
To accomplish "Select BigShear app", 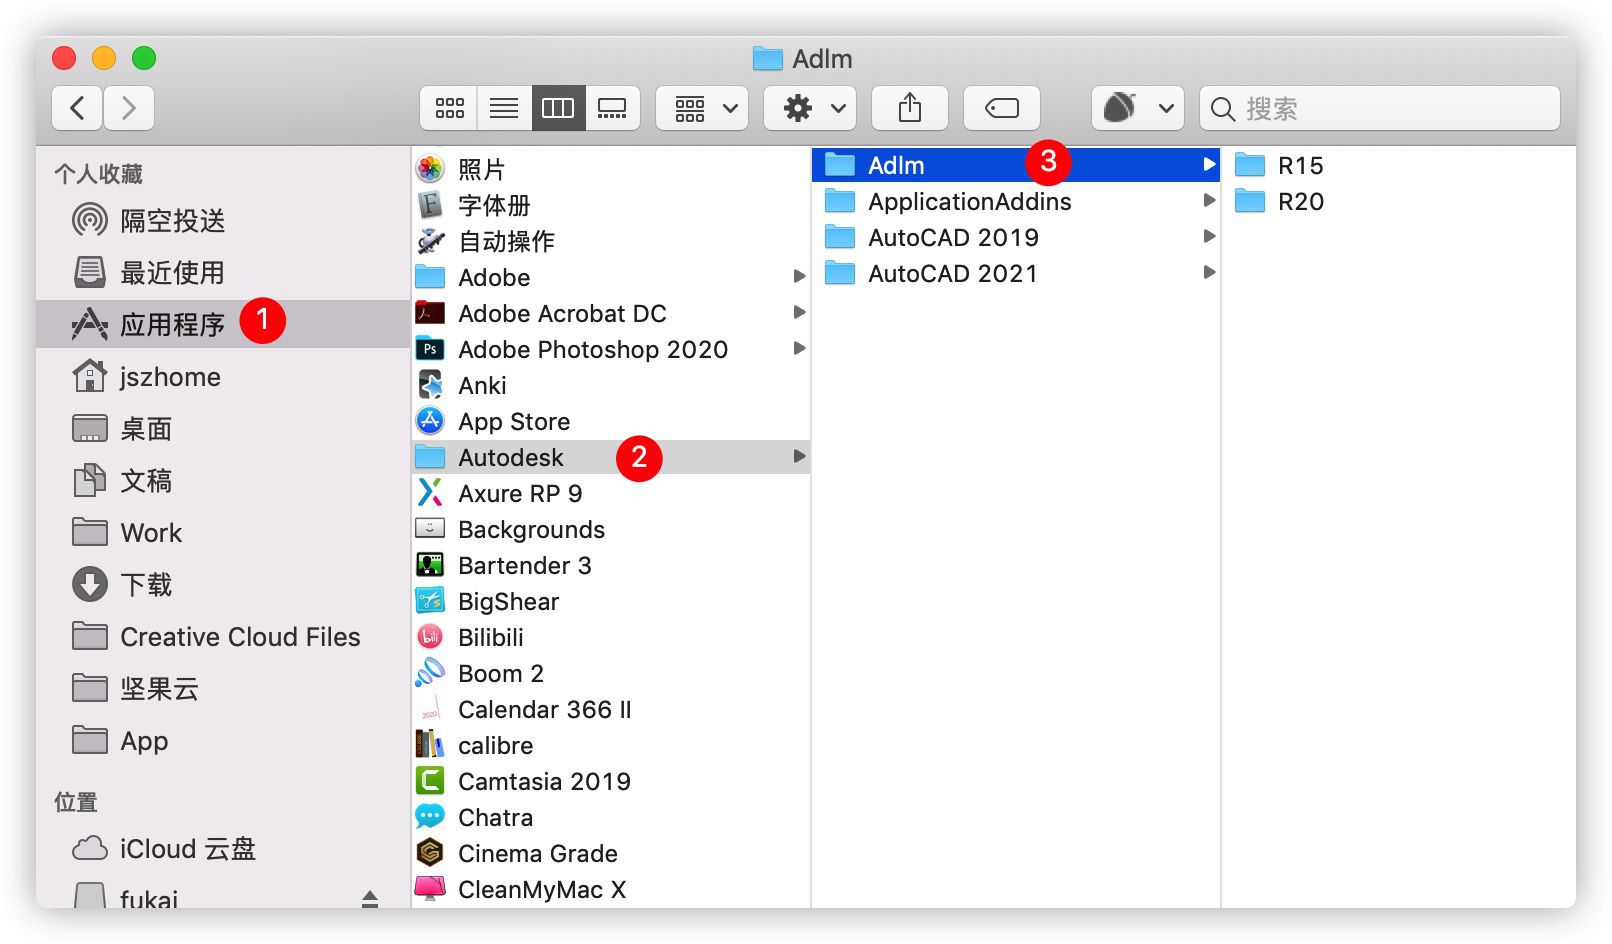I will [611, 601].
